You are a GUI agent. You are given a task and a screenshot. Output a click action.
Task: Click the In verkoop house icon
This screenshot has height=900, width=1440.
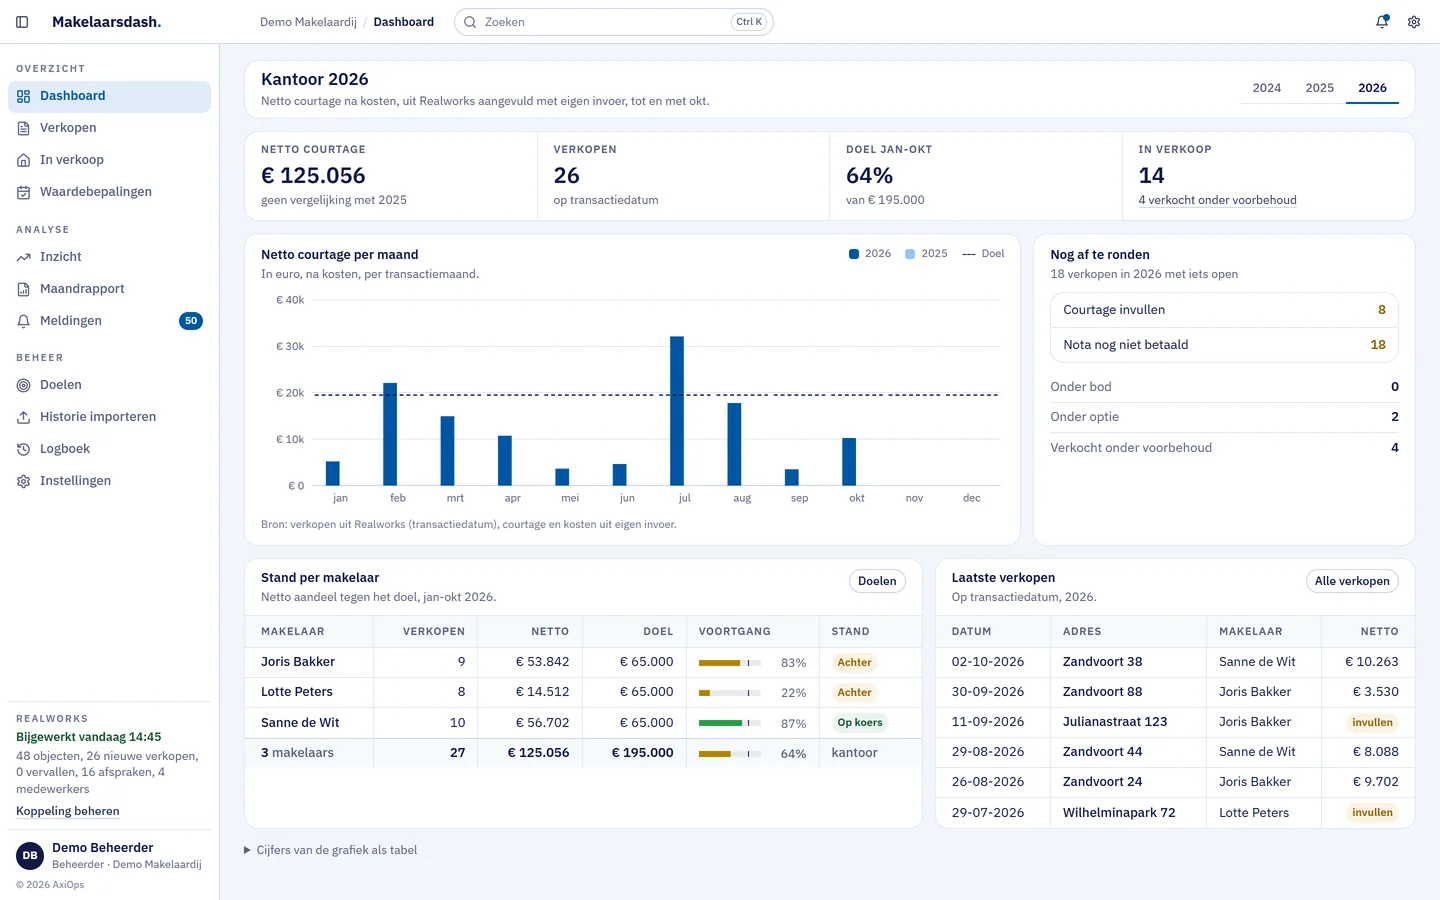pyautogui.click(x=24, y=161)
